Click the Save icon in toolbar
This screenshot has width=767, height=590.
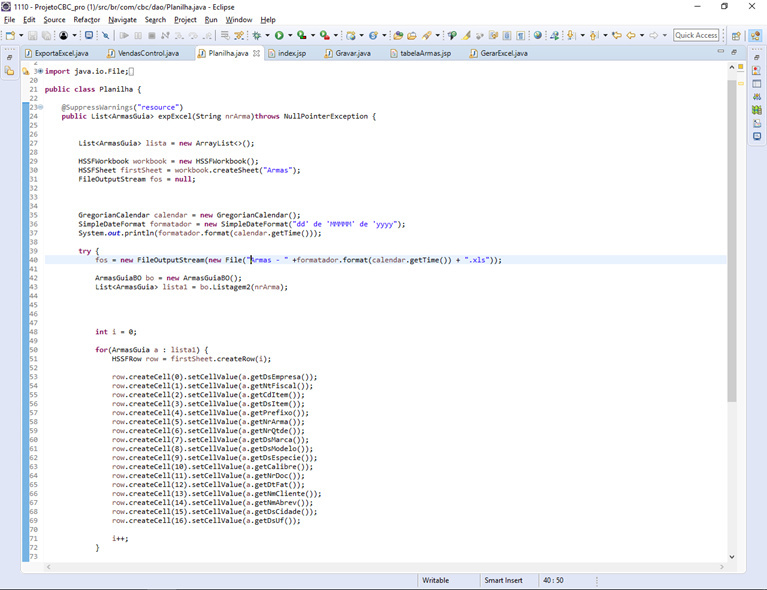click(32, 35)
